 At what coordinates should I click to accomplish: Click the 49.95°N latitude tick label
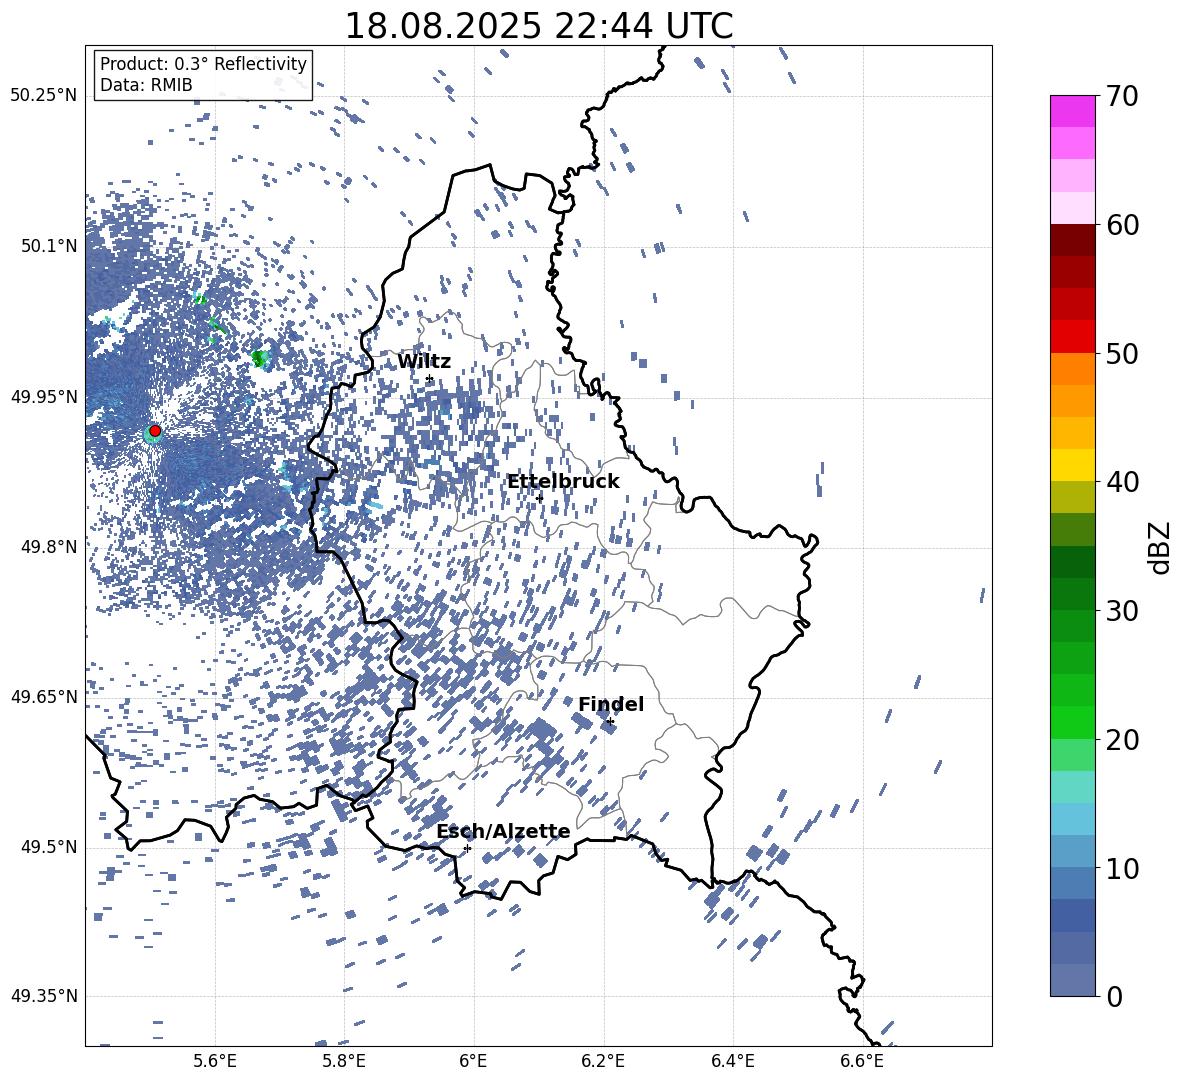point(43,397)
